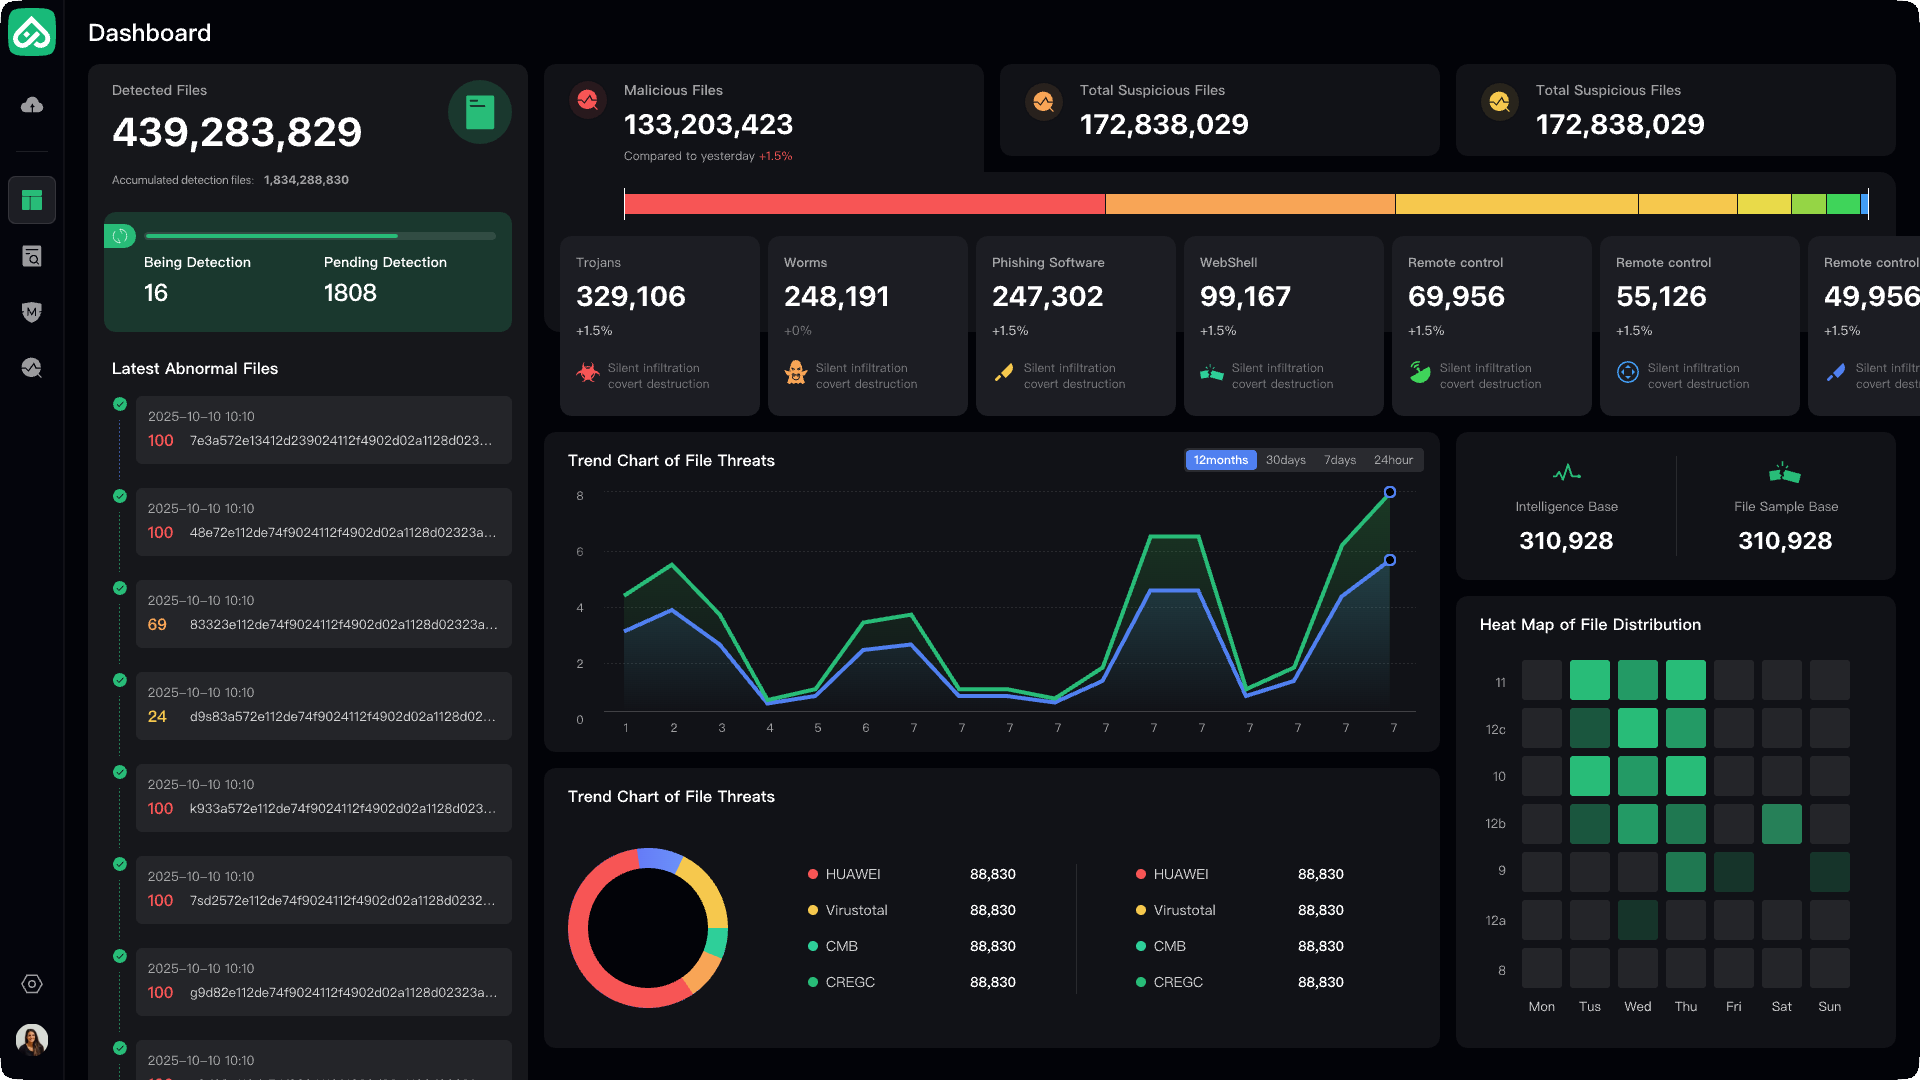
Task: Open settings hexagon icon in sidebar
Action: [x=32, y=984]
